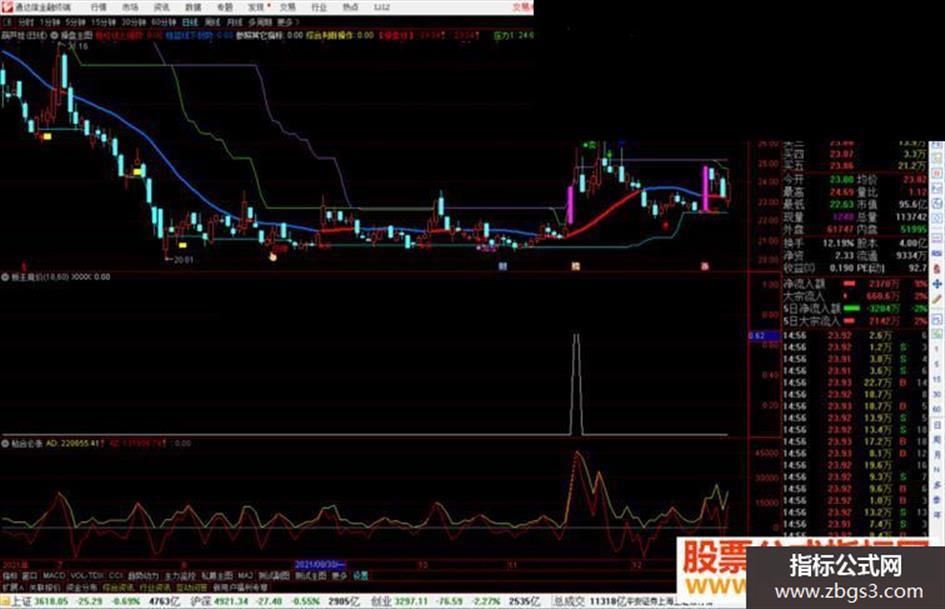This screenshot has width=945, height=609.
Task: Open the 发现 menu
Action: tap(256, 7)
